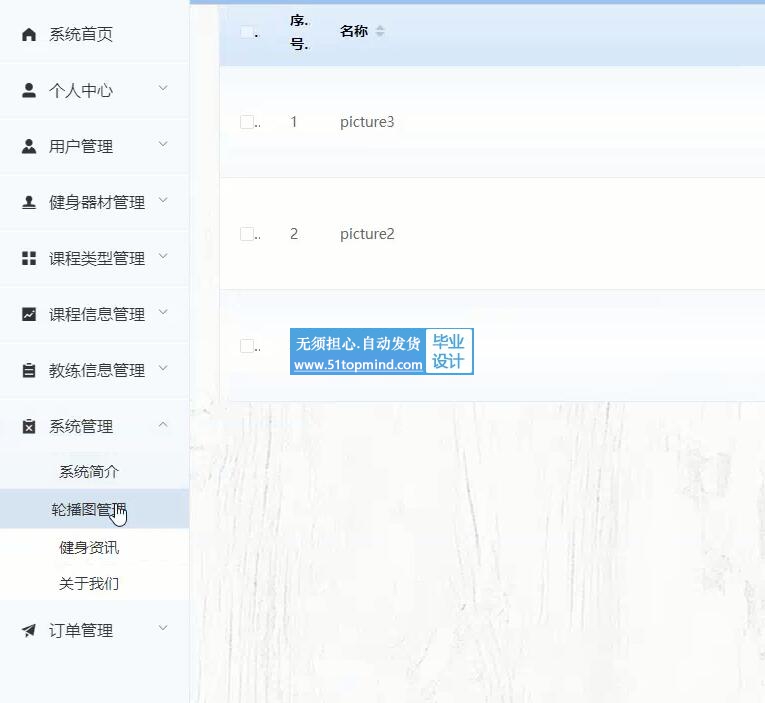Click serial number 1 cell

(x=294, y=122)
